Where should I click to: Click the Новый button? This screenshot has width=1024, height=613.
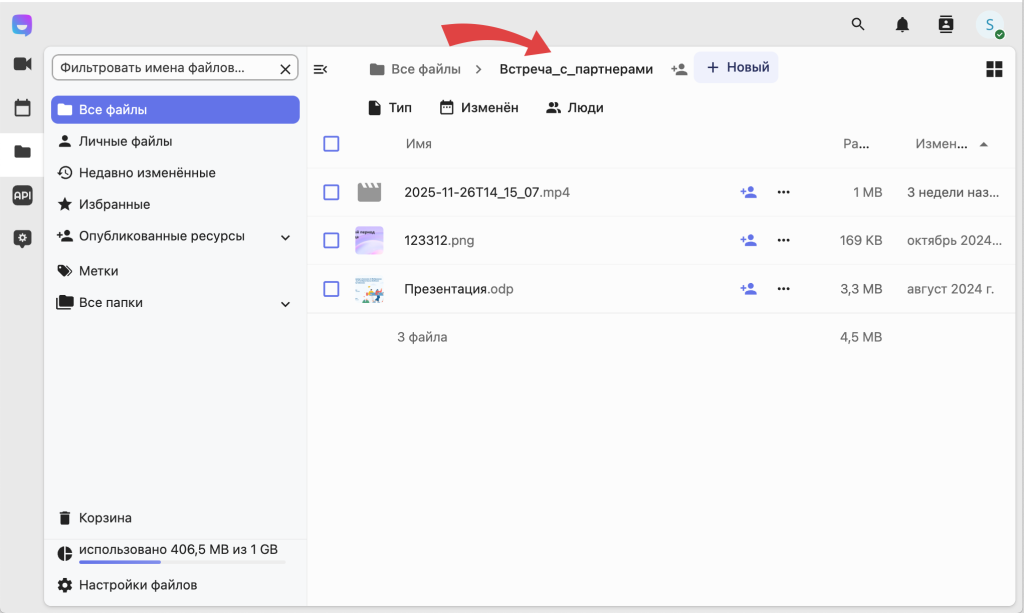pos(737,68)
